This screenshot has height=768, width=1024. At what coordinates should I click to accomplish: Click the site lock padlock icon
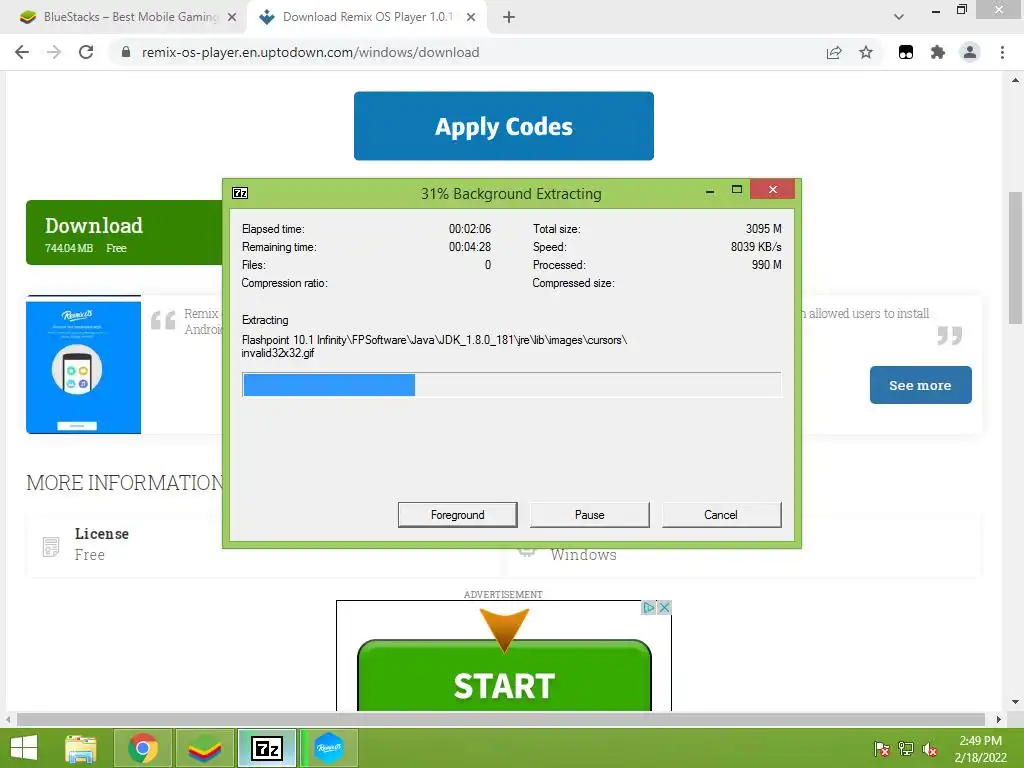click(x=126, y=52)
